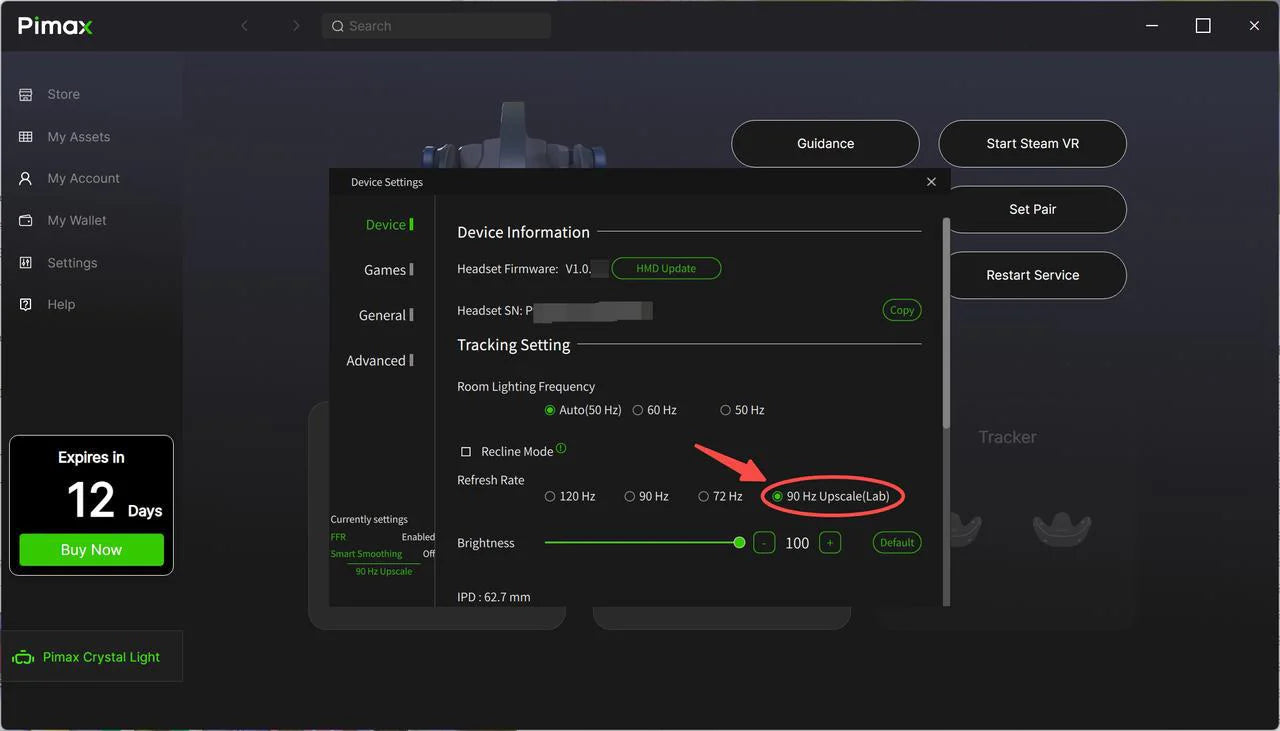Viewport: 1280px width, 731px height.
Task: Click the Settings sliders icon in sidebar
Action: [26, 263]
